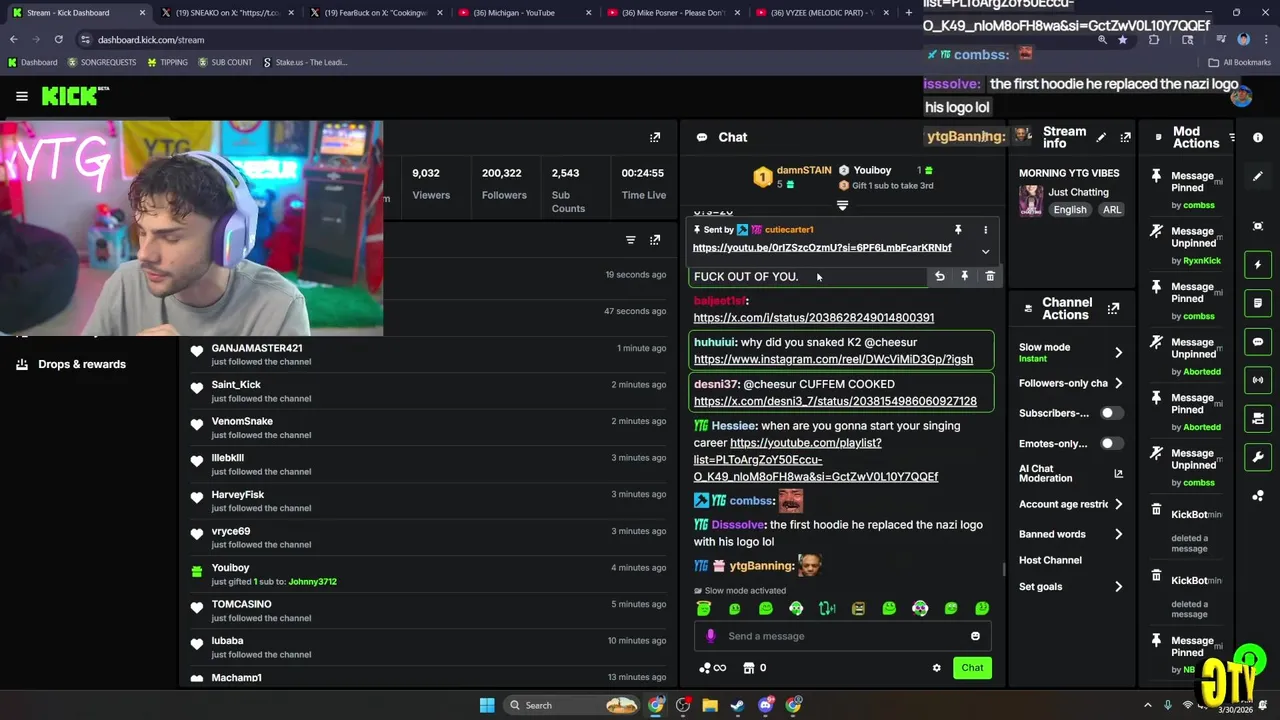Click the first green emote in quick bar
Image resolution: width=1280 pixels, height=720 pixels.
[x=704, y=608]
